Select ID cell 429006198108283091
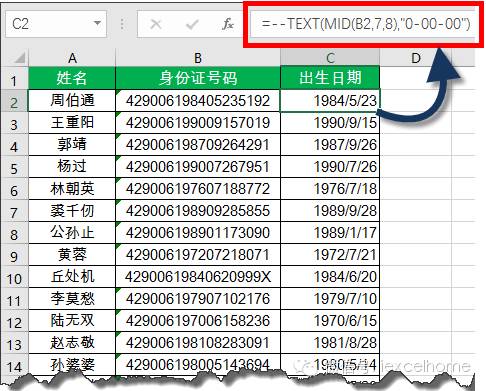 (198, 343)
